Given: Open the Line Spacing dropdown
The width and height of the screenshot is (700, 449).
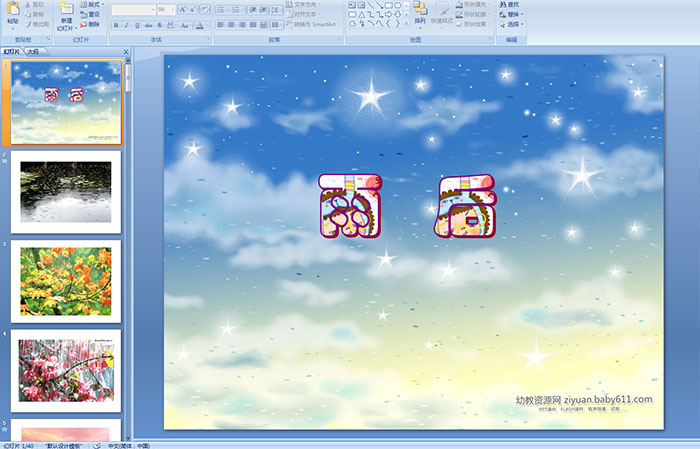Looking at the screenshot, I should coord(276,10).
